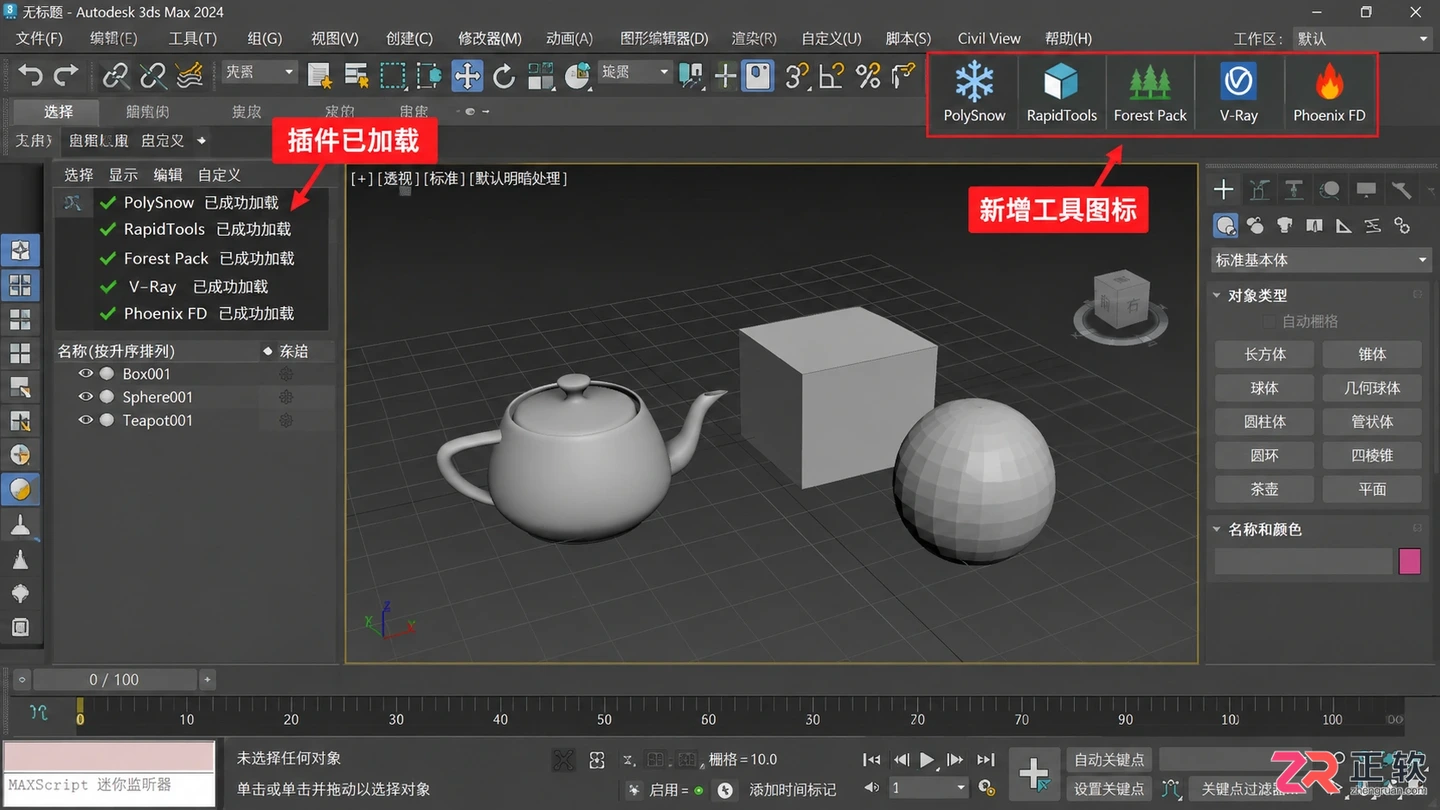This screenshot has height=810, width=1440.
Task: Select the Geometry category icon
Action: click(x=1225, y=226)
